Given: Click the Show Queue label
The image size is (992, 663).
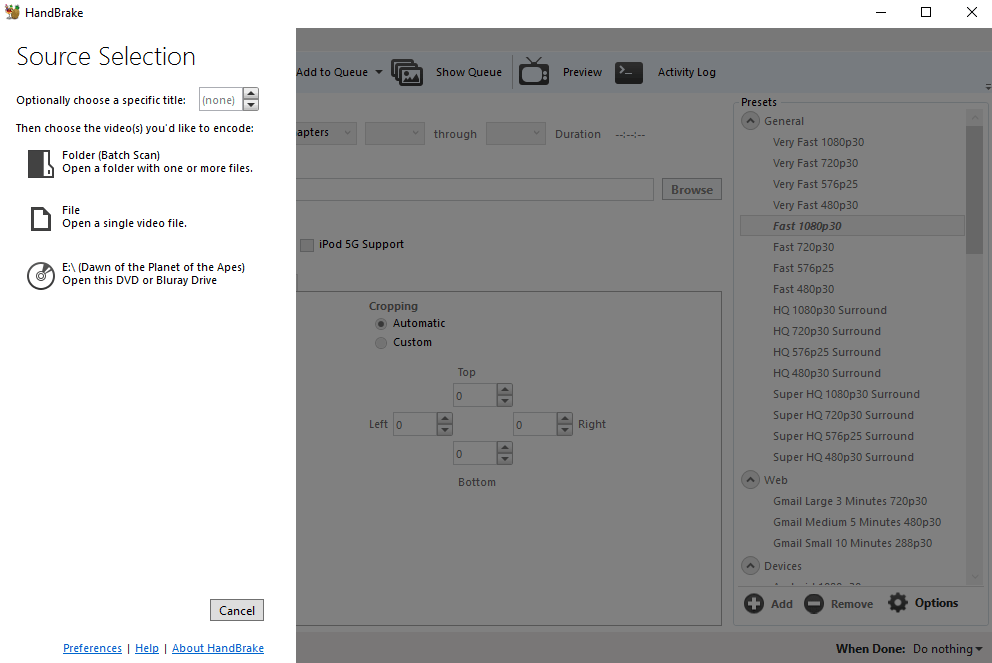Looking at the screenshot, I should tap(469, 72).
